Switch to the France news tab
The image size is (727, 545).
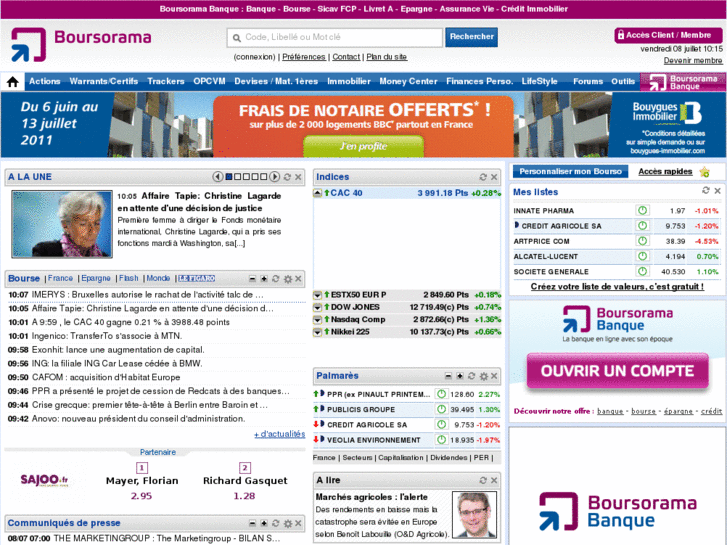click(60, 278)
